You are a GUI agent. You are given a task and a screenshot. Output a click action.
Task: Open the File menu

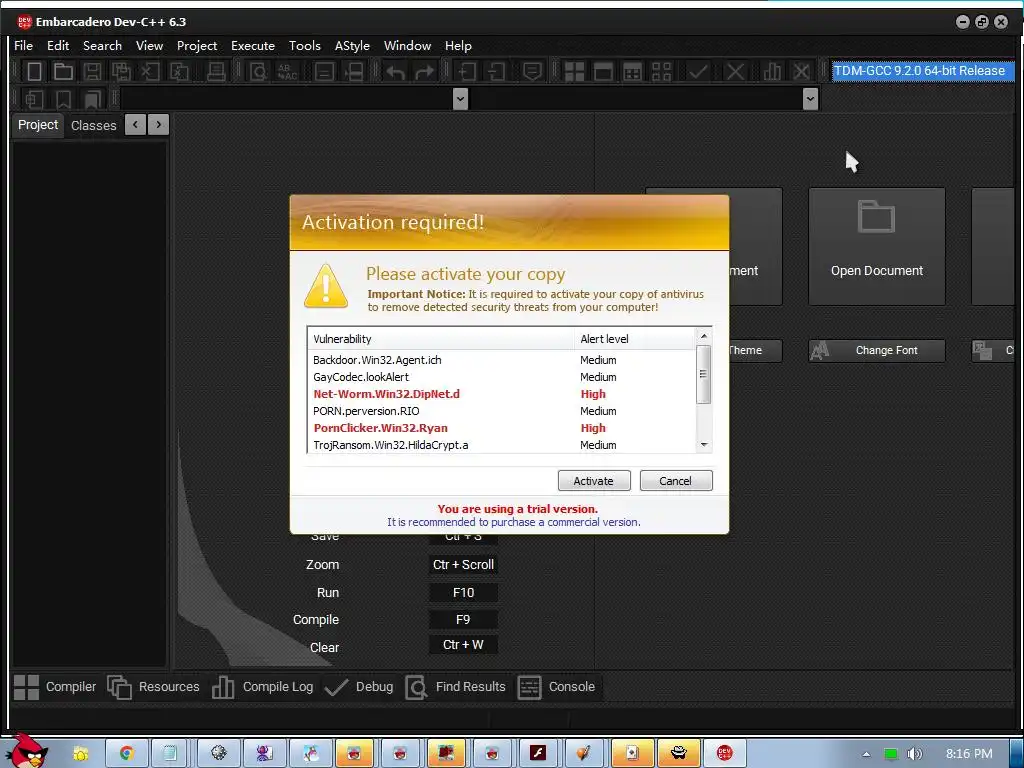point(24,46)
